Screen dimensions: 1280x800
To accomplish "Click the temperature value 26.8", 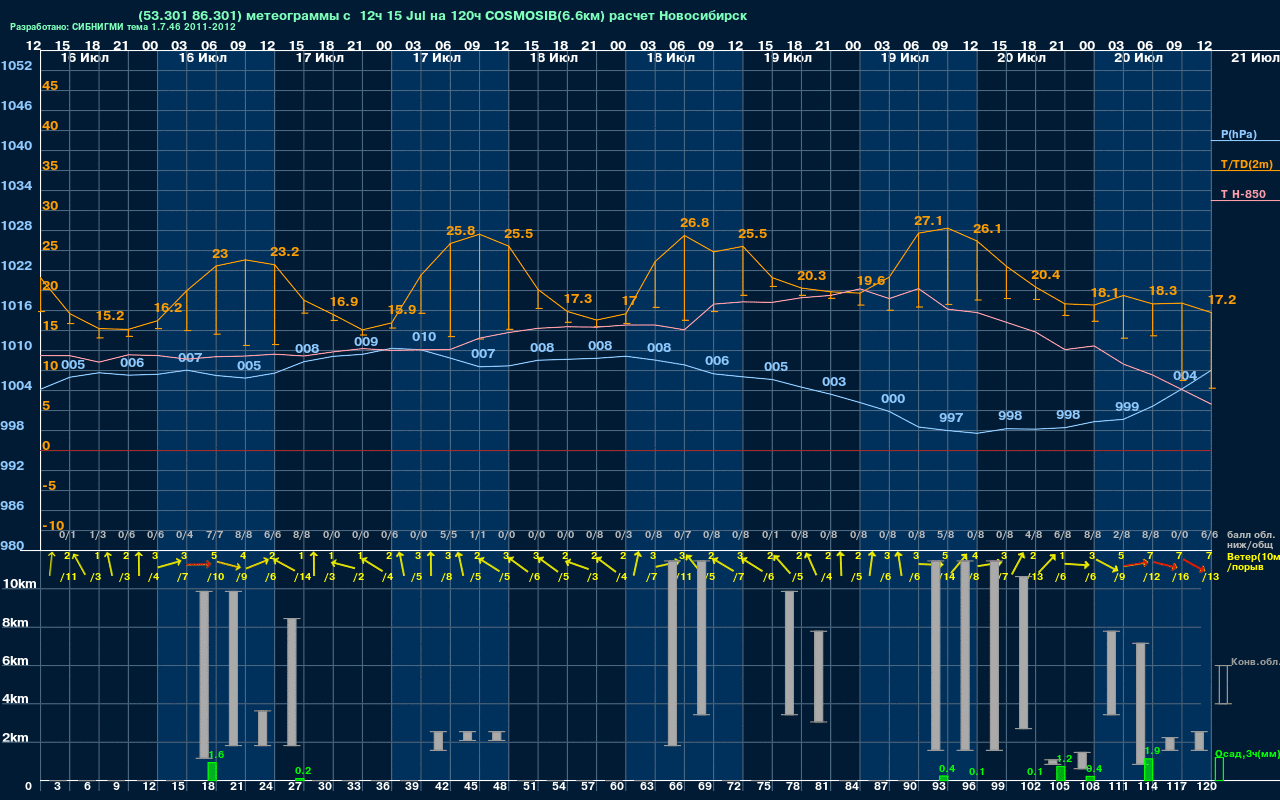I will (694, 223).
